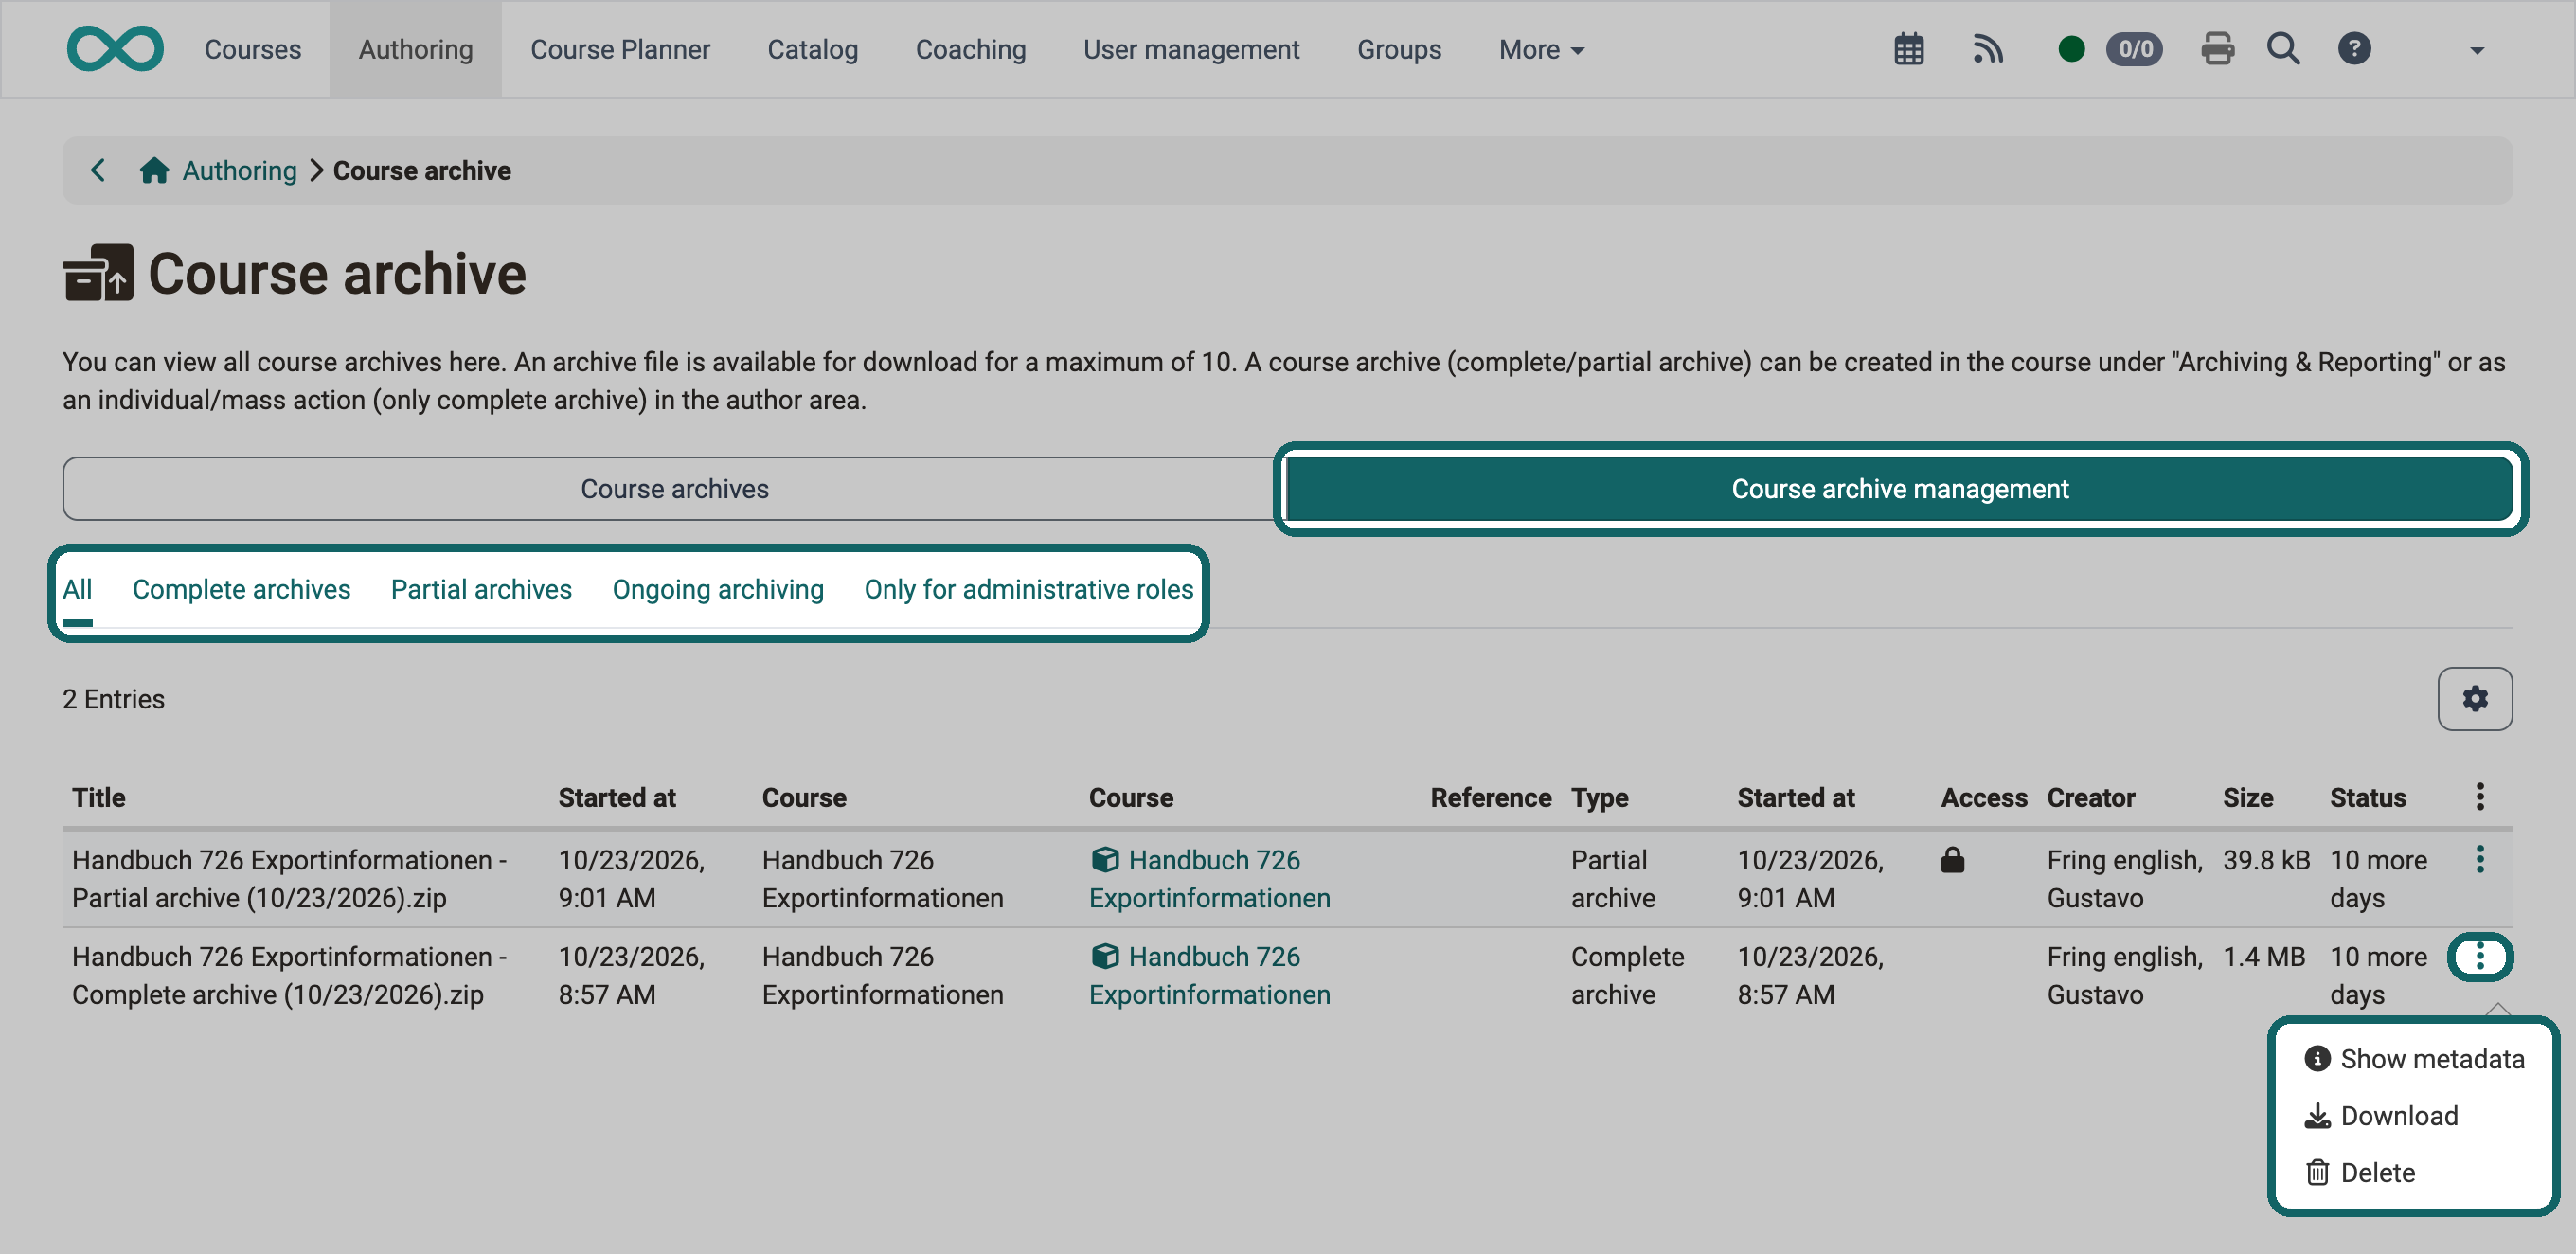Click the print icon in the top bar

point(2217,49)
